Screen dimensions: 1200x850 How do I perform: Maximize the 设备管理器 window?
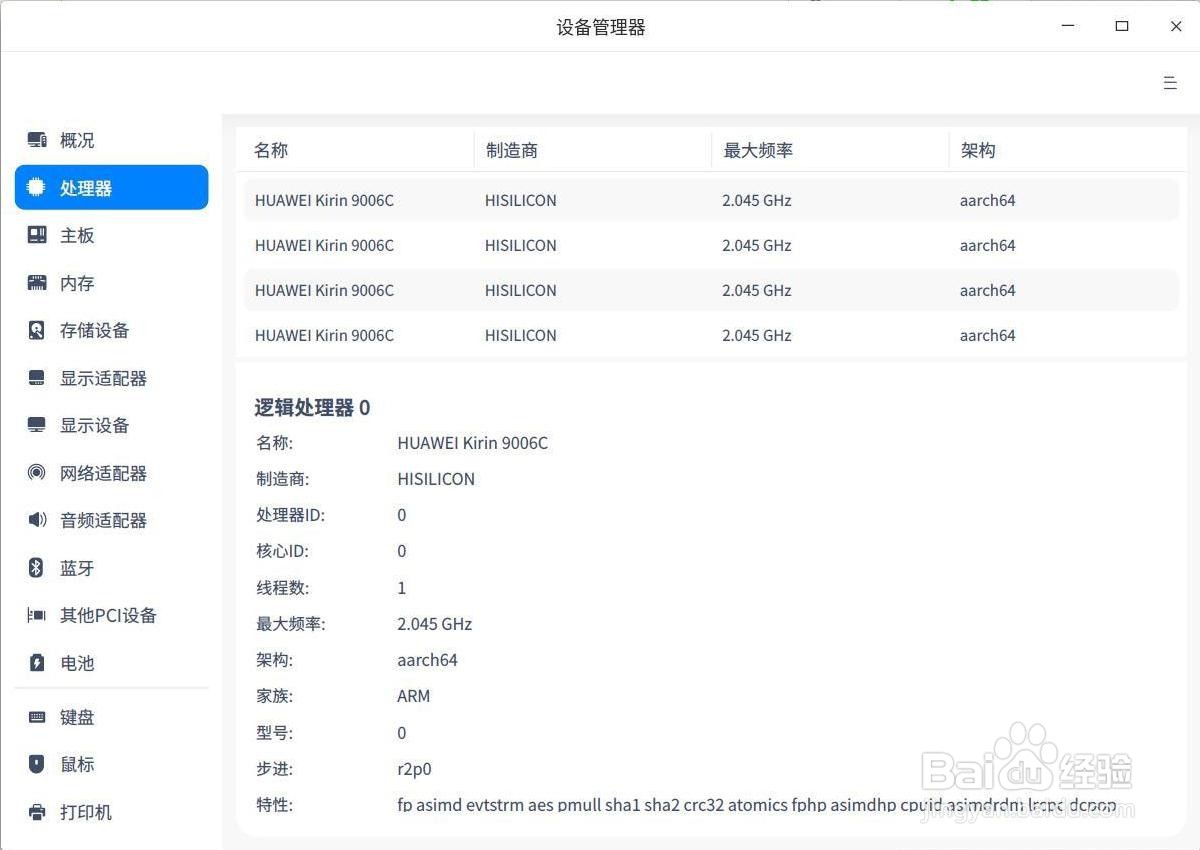point(1122,26)
